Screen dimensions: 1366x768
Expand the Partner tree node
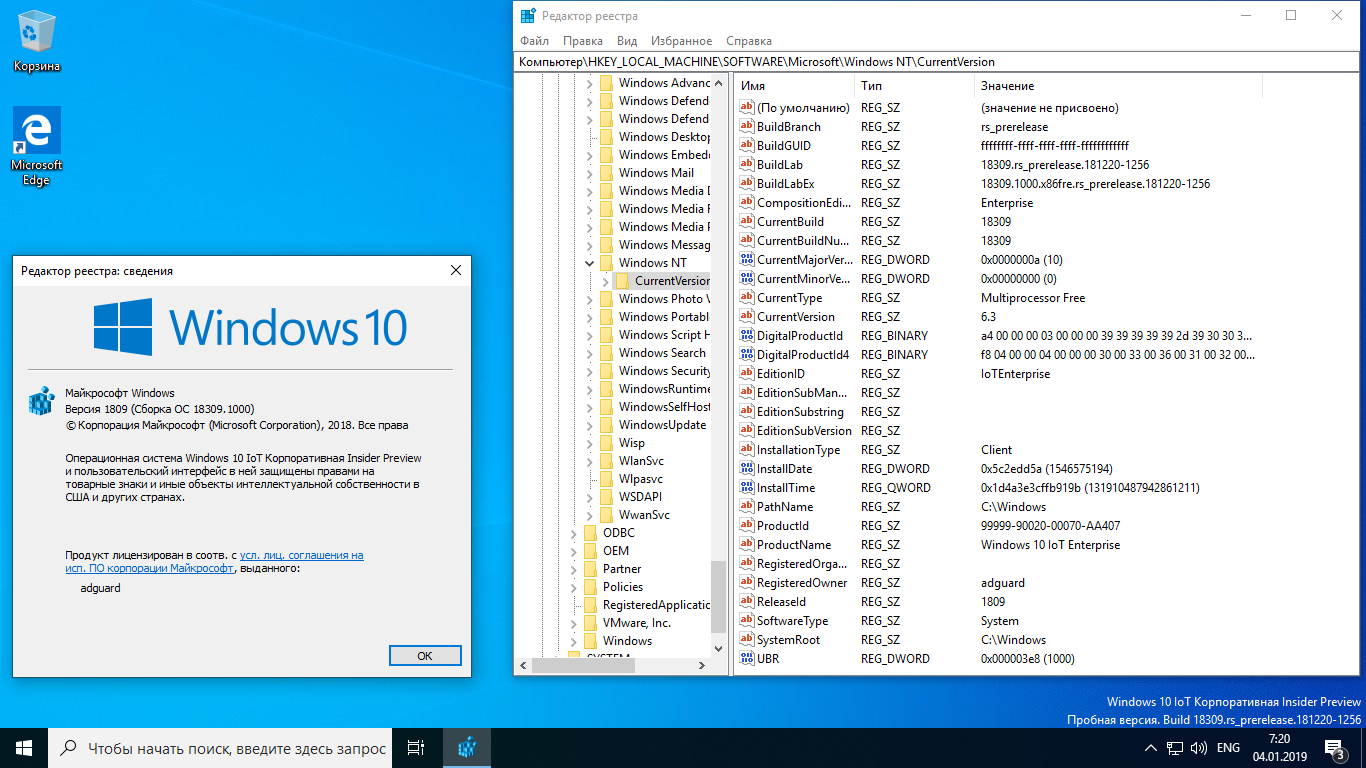point(573,569)
